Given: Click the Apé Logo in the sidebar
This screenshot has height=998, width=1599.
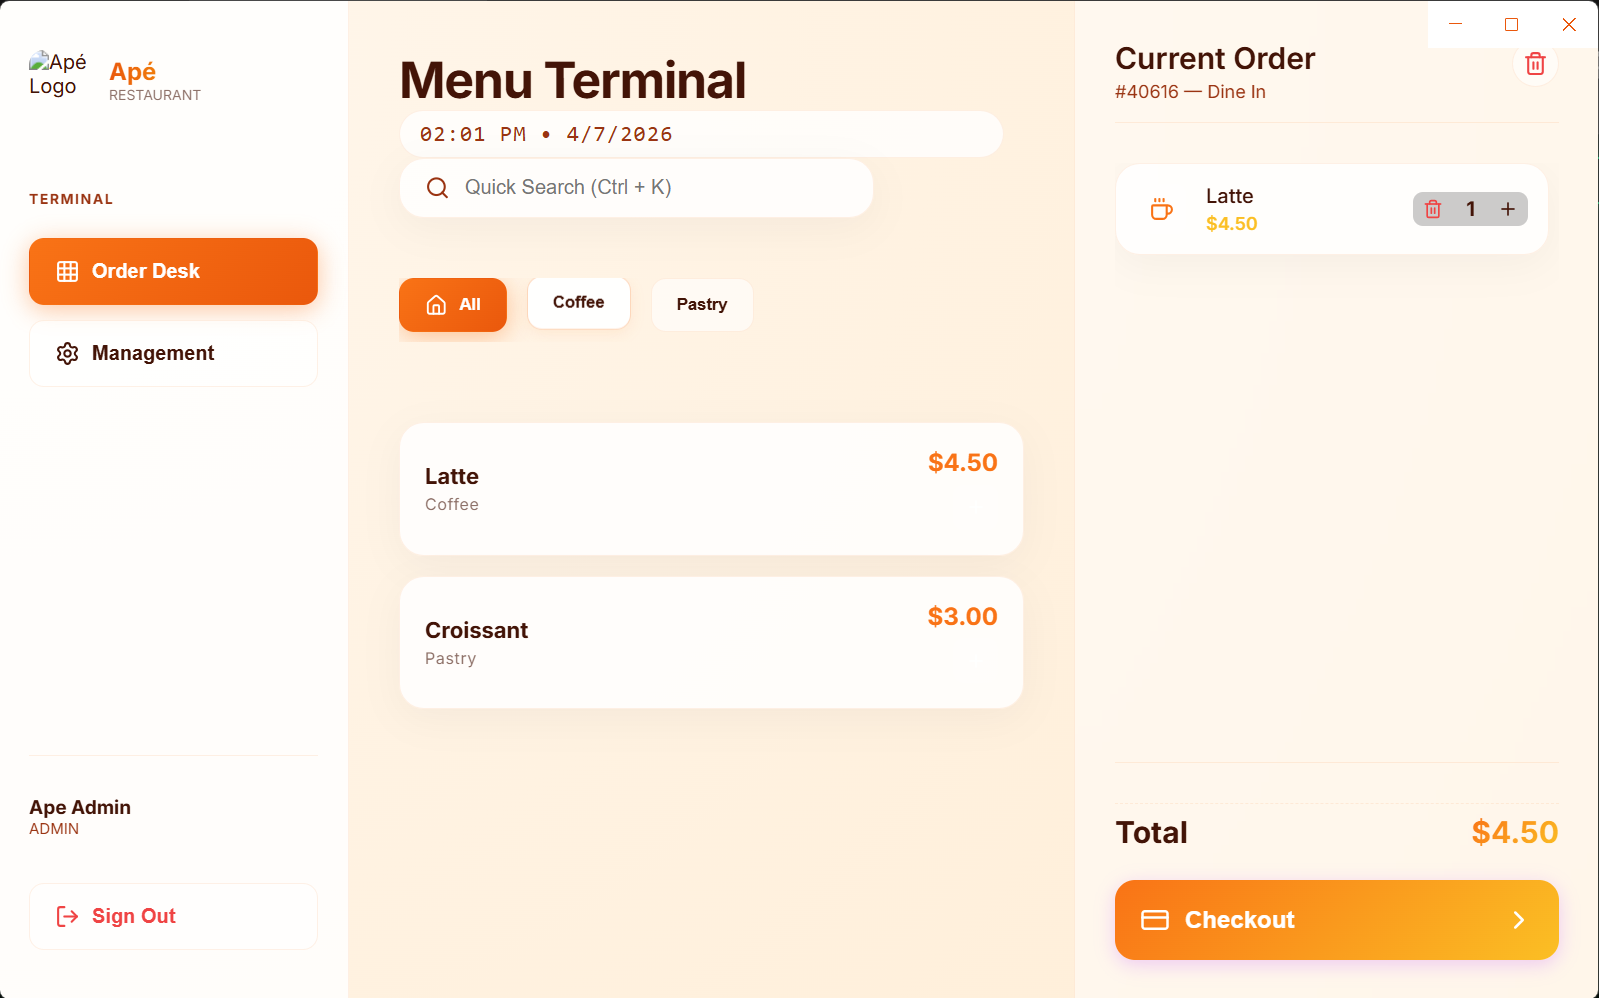Looking at the screenshot, I should tap(57, 74).
